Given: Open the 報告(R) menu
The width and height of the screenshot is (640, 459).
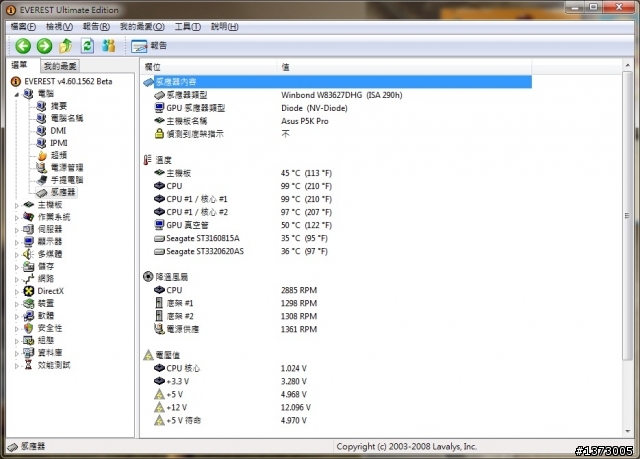Looking at the screenshot, I should pyautogui.click(x=96, y=27).
